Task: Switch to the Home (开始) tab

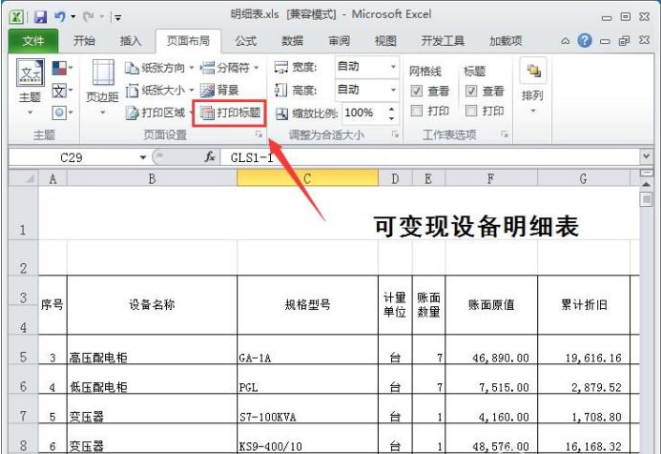Action: tap(84, 41)
